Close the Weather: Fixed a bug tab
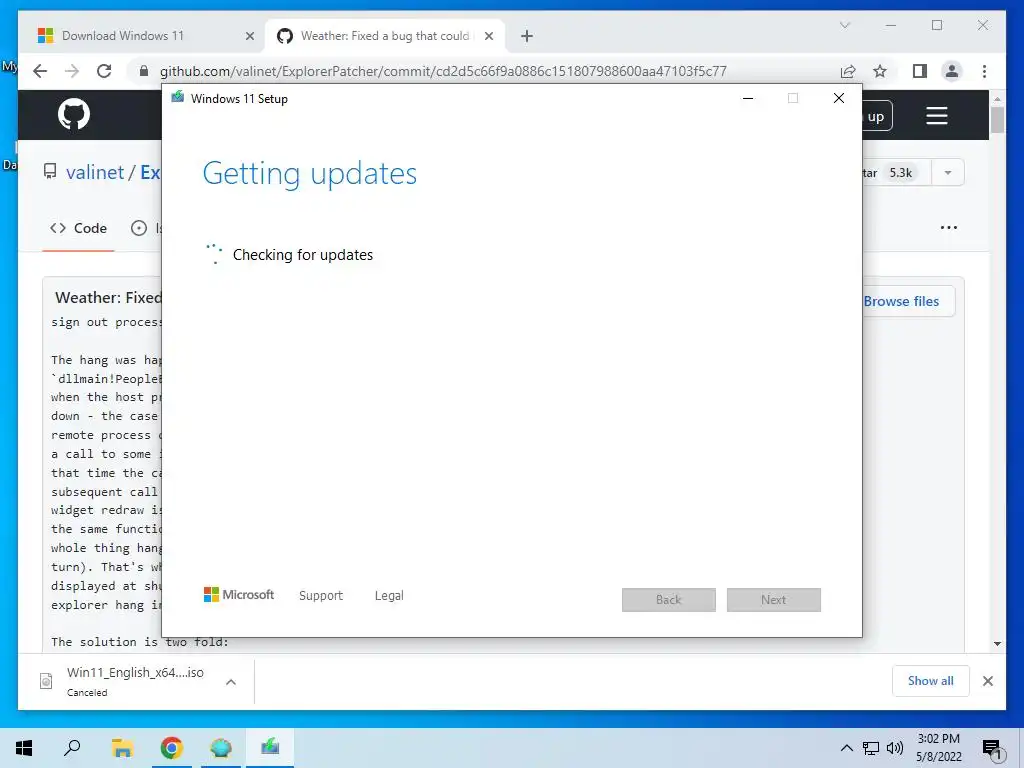Image resolution: width=1024 pixels, height=768 pixels. 488,36
